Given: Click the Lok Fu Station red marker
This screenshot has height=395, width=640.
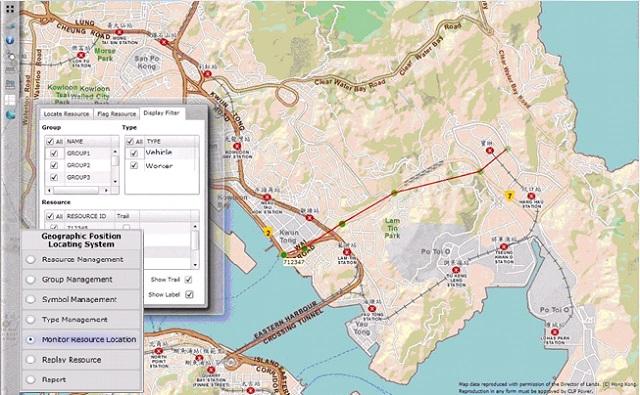Looking at the screenshot, I should (x=81, y=55).
